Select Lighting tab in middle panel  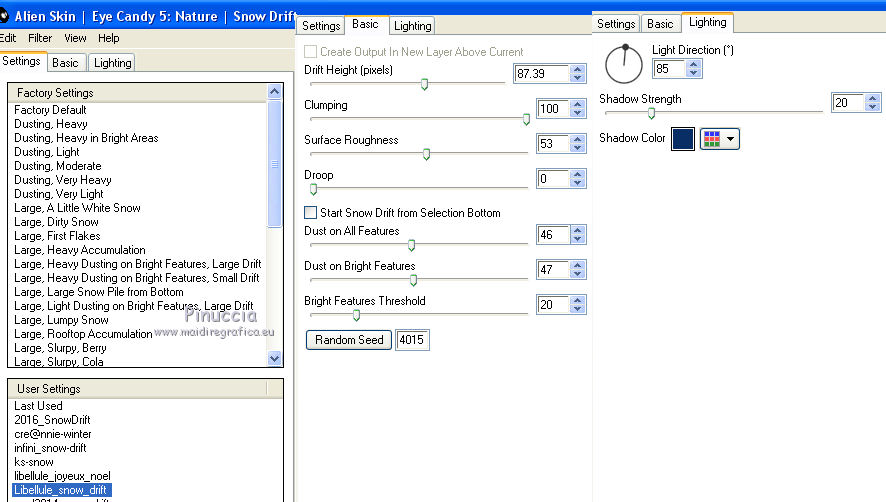[x=412, y=25]
